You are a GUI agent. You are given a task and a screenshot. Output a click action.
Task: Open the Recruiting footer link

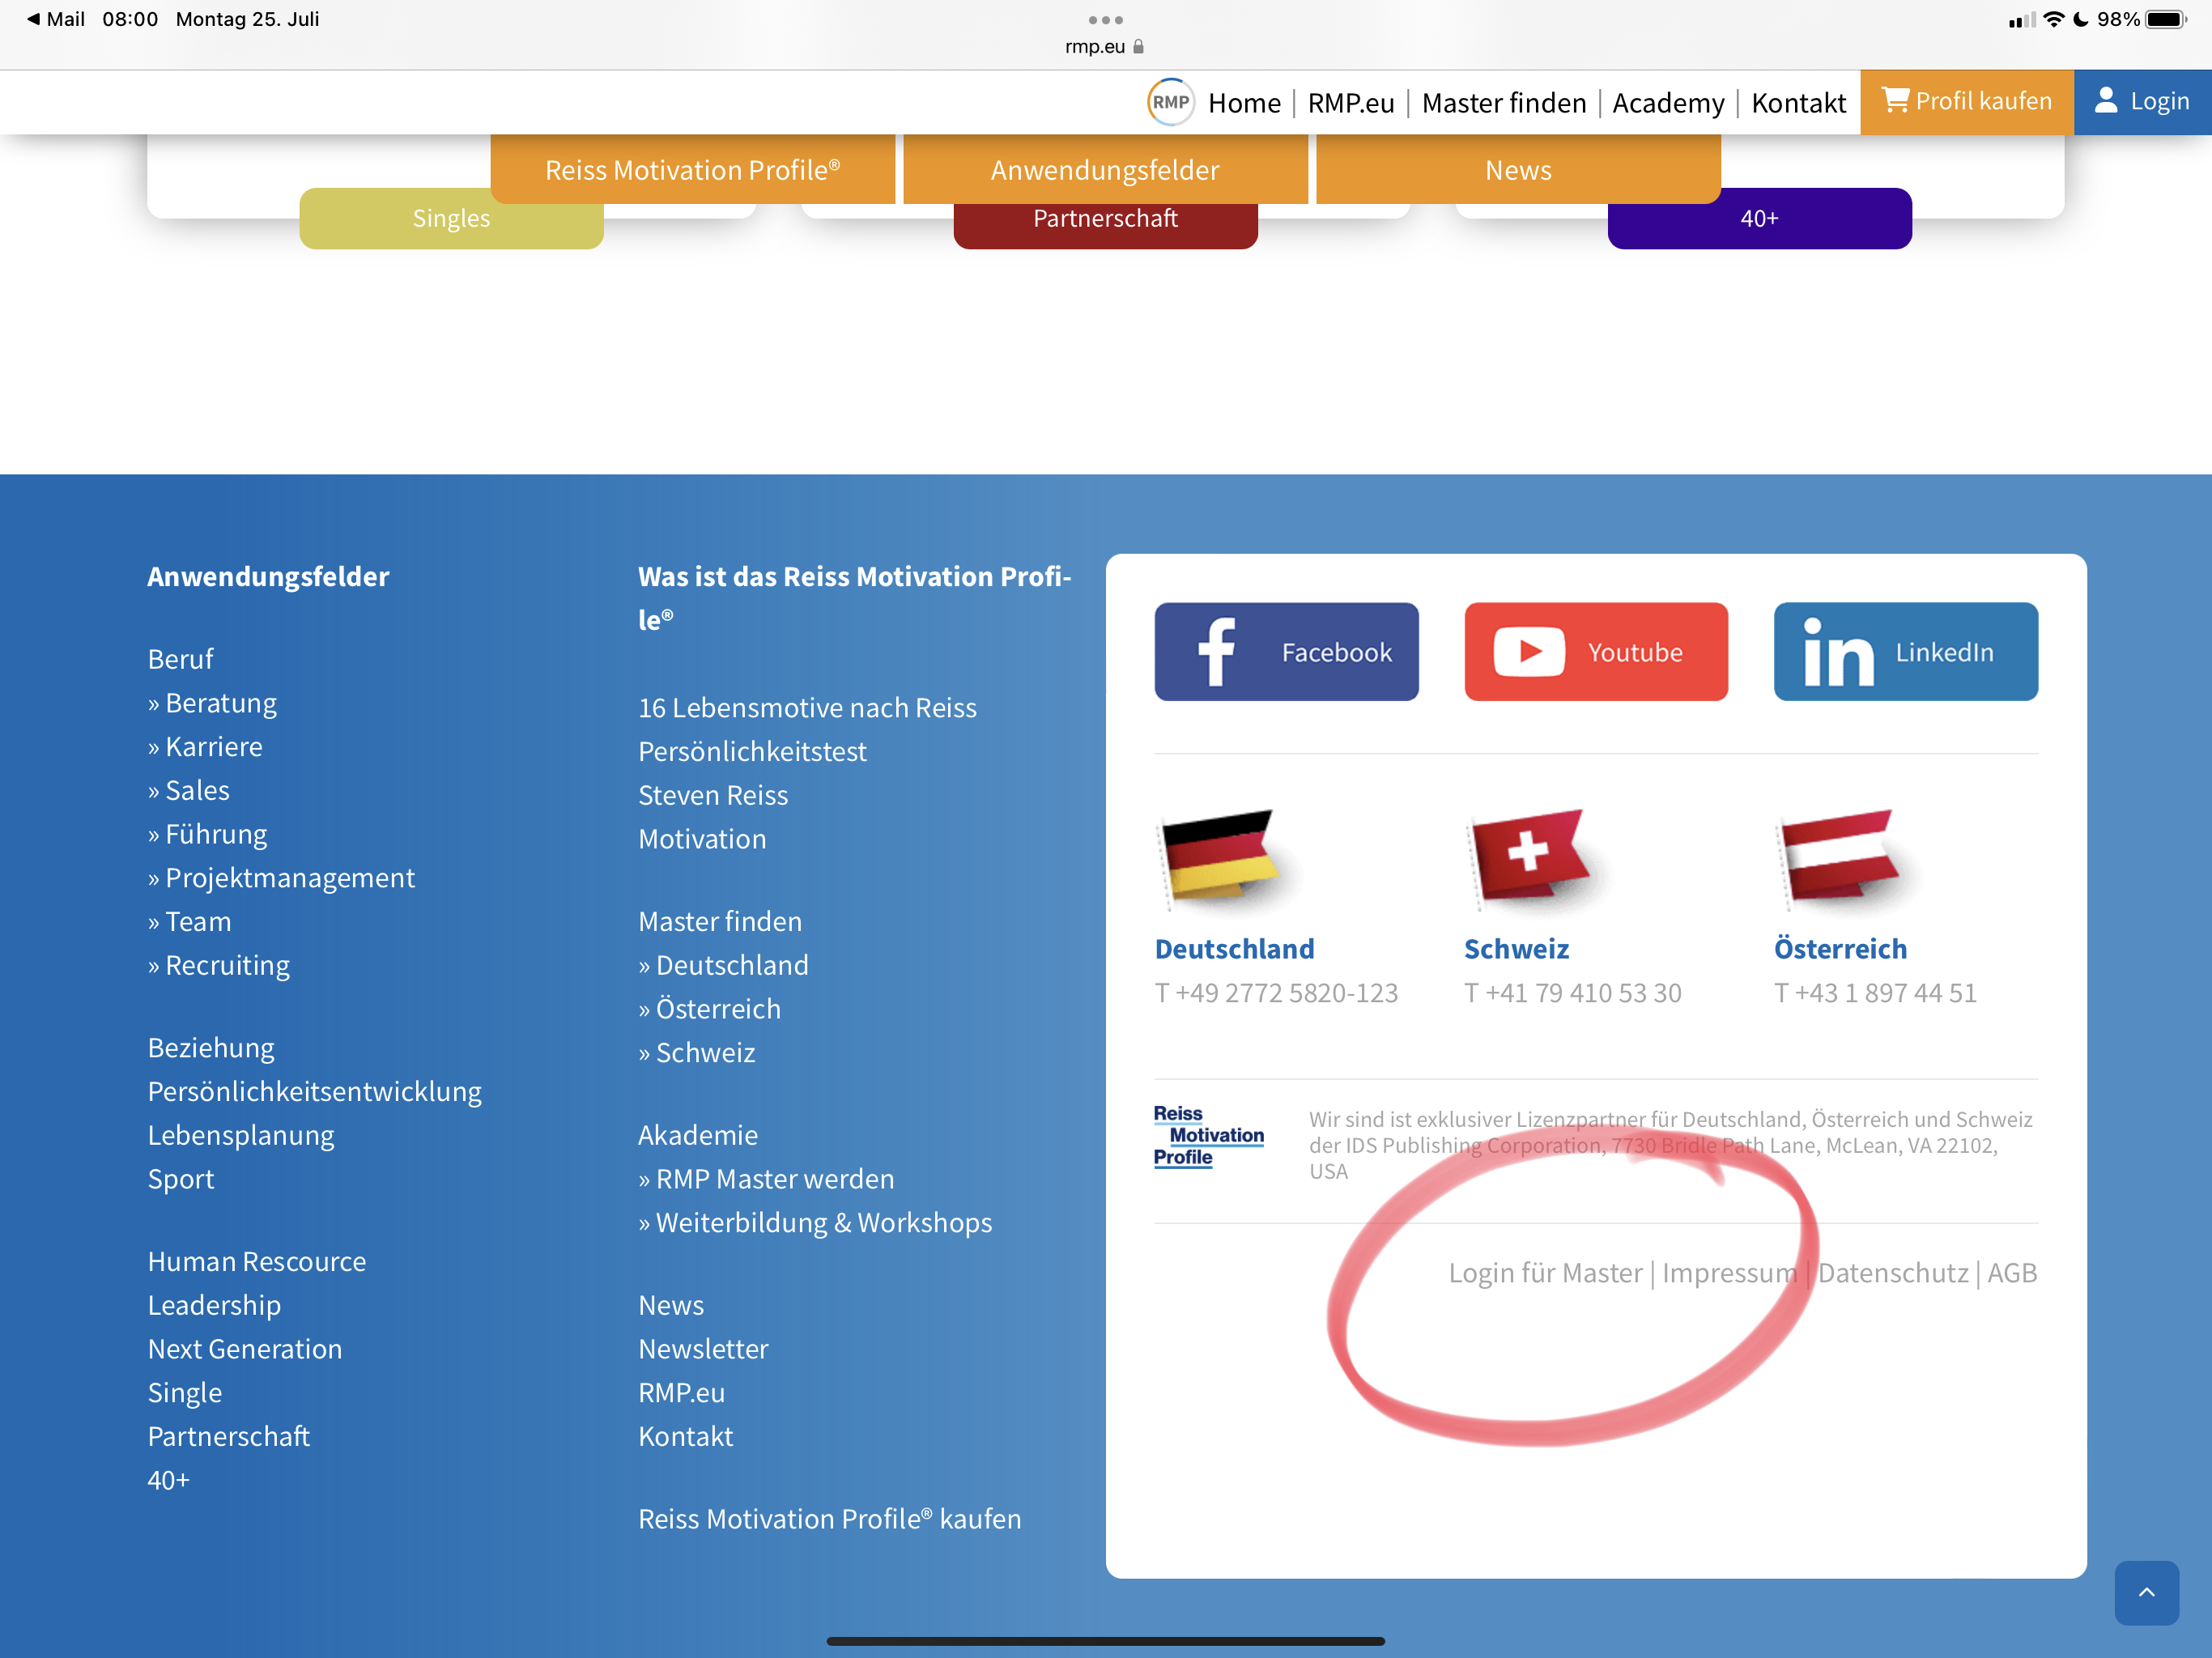point(219,965)
